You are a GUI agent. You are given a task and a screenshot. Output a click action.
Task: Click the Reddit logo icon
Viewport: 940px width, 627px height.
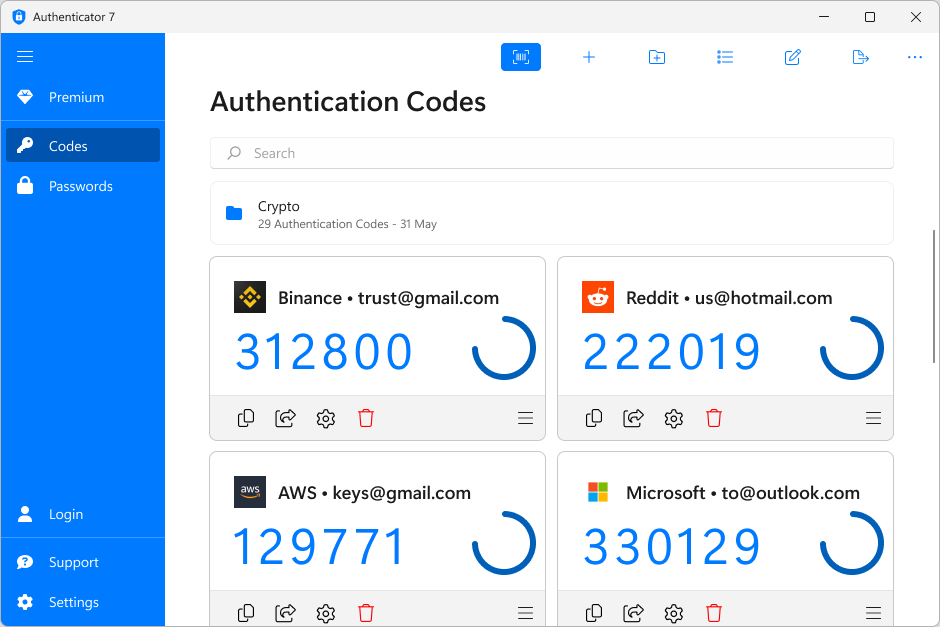tap(598, 297)
